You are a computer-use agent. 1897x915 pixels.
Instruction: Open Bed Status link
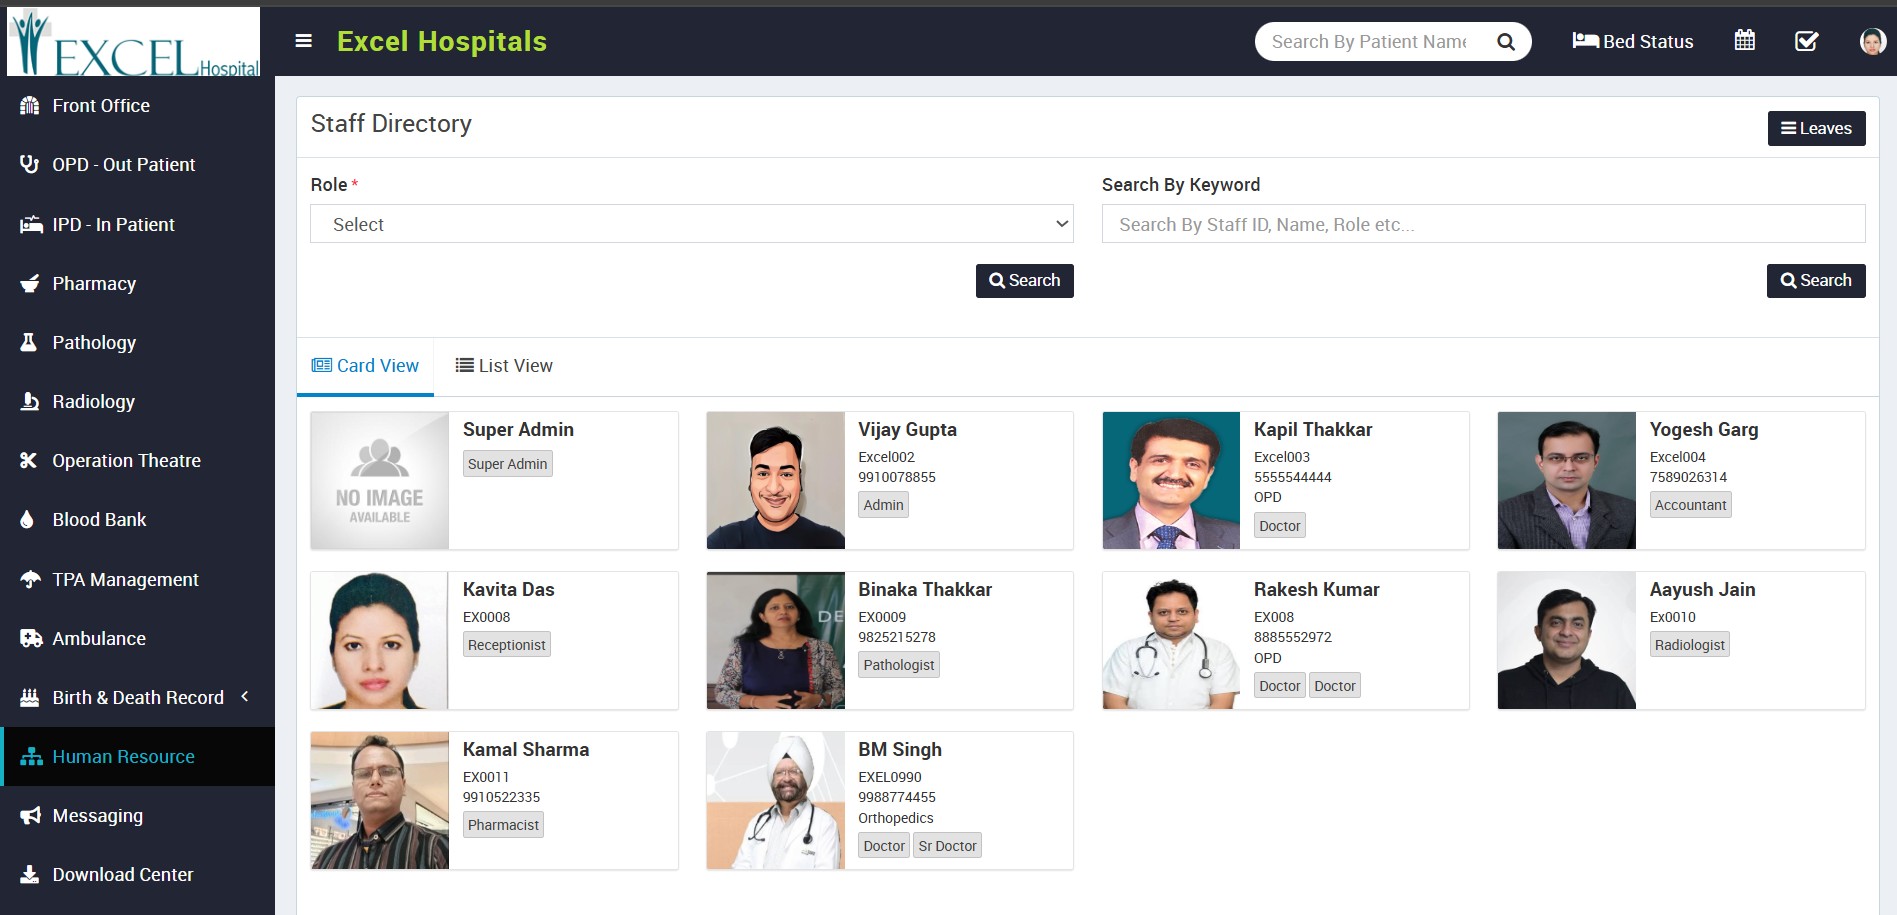(1633, 41)
